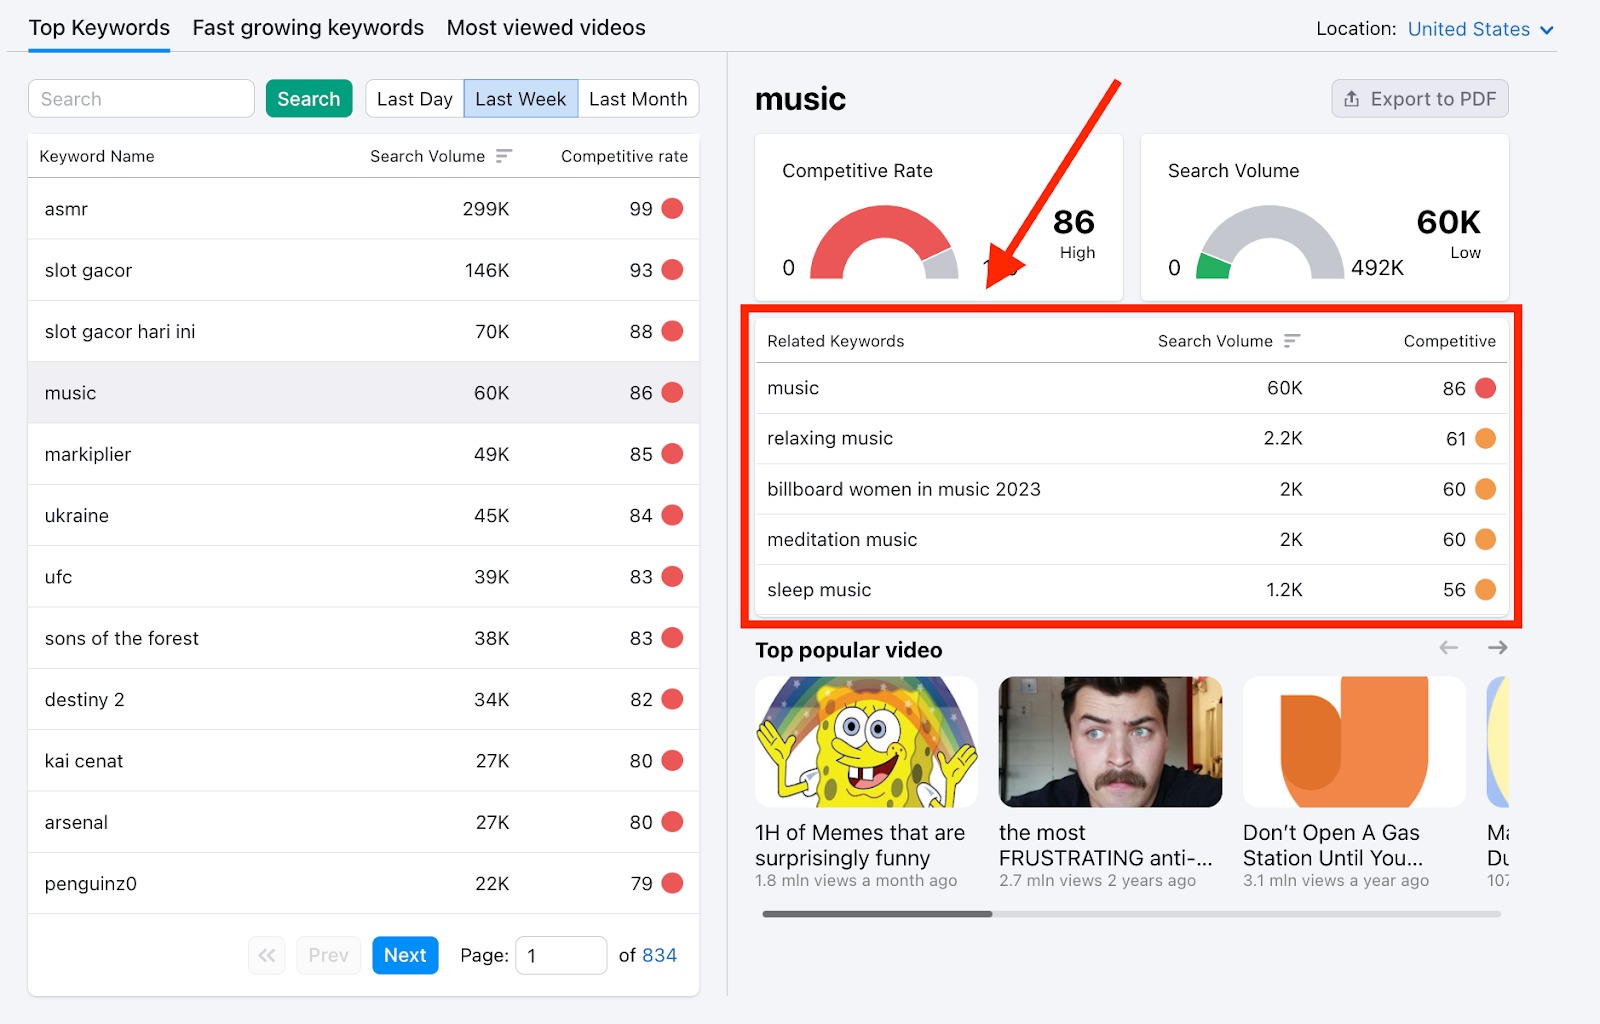Click the Next pagination button
This screenshot has width=1600, height=1024.
404,955
